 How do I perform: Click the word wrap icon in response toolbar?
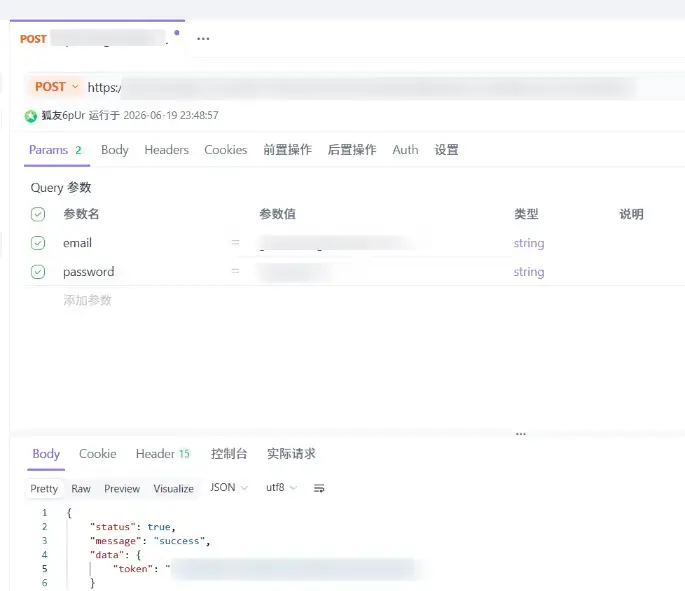[x=319, y=488]
